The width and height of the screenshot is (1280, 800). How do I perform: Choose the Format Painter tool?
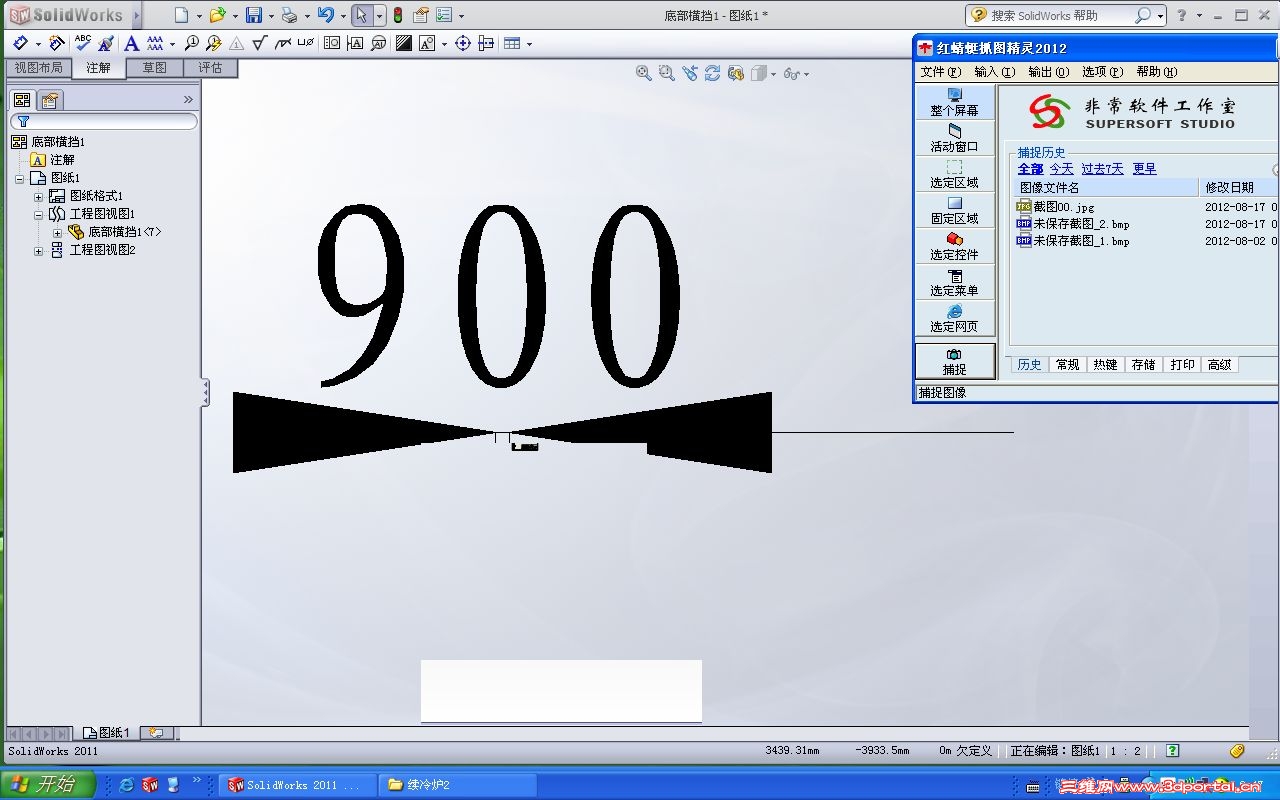(105, 43)
